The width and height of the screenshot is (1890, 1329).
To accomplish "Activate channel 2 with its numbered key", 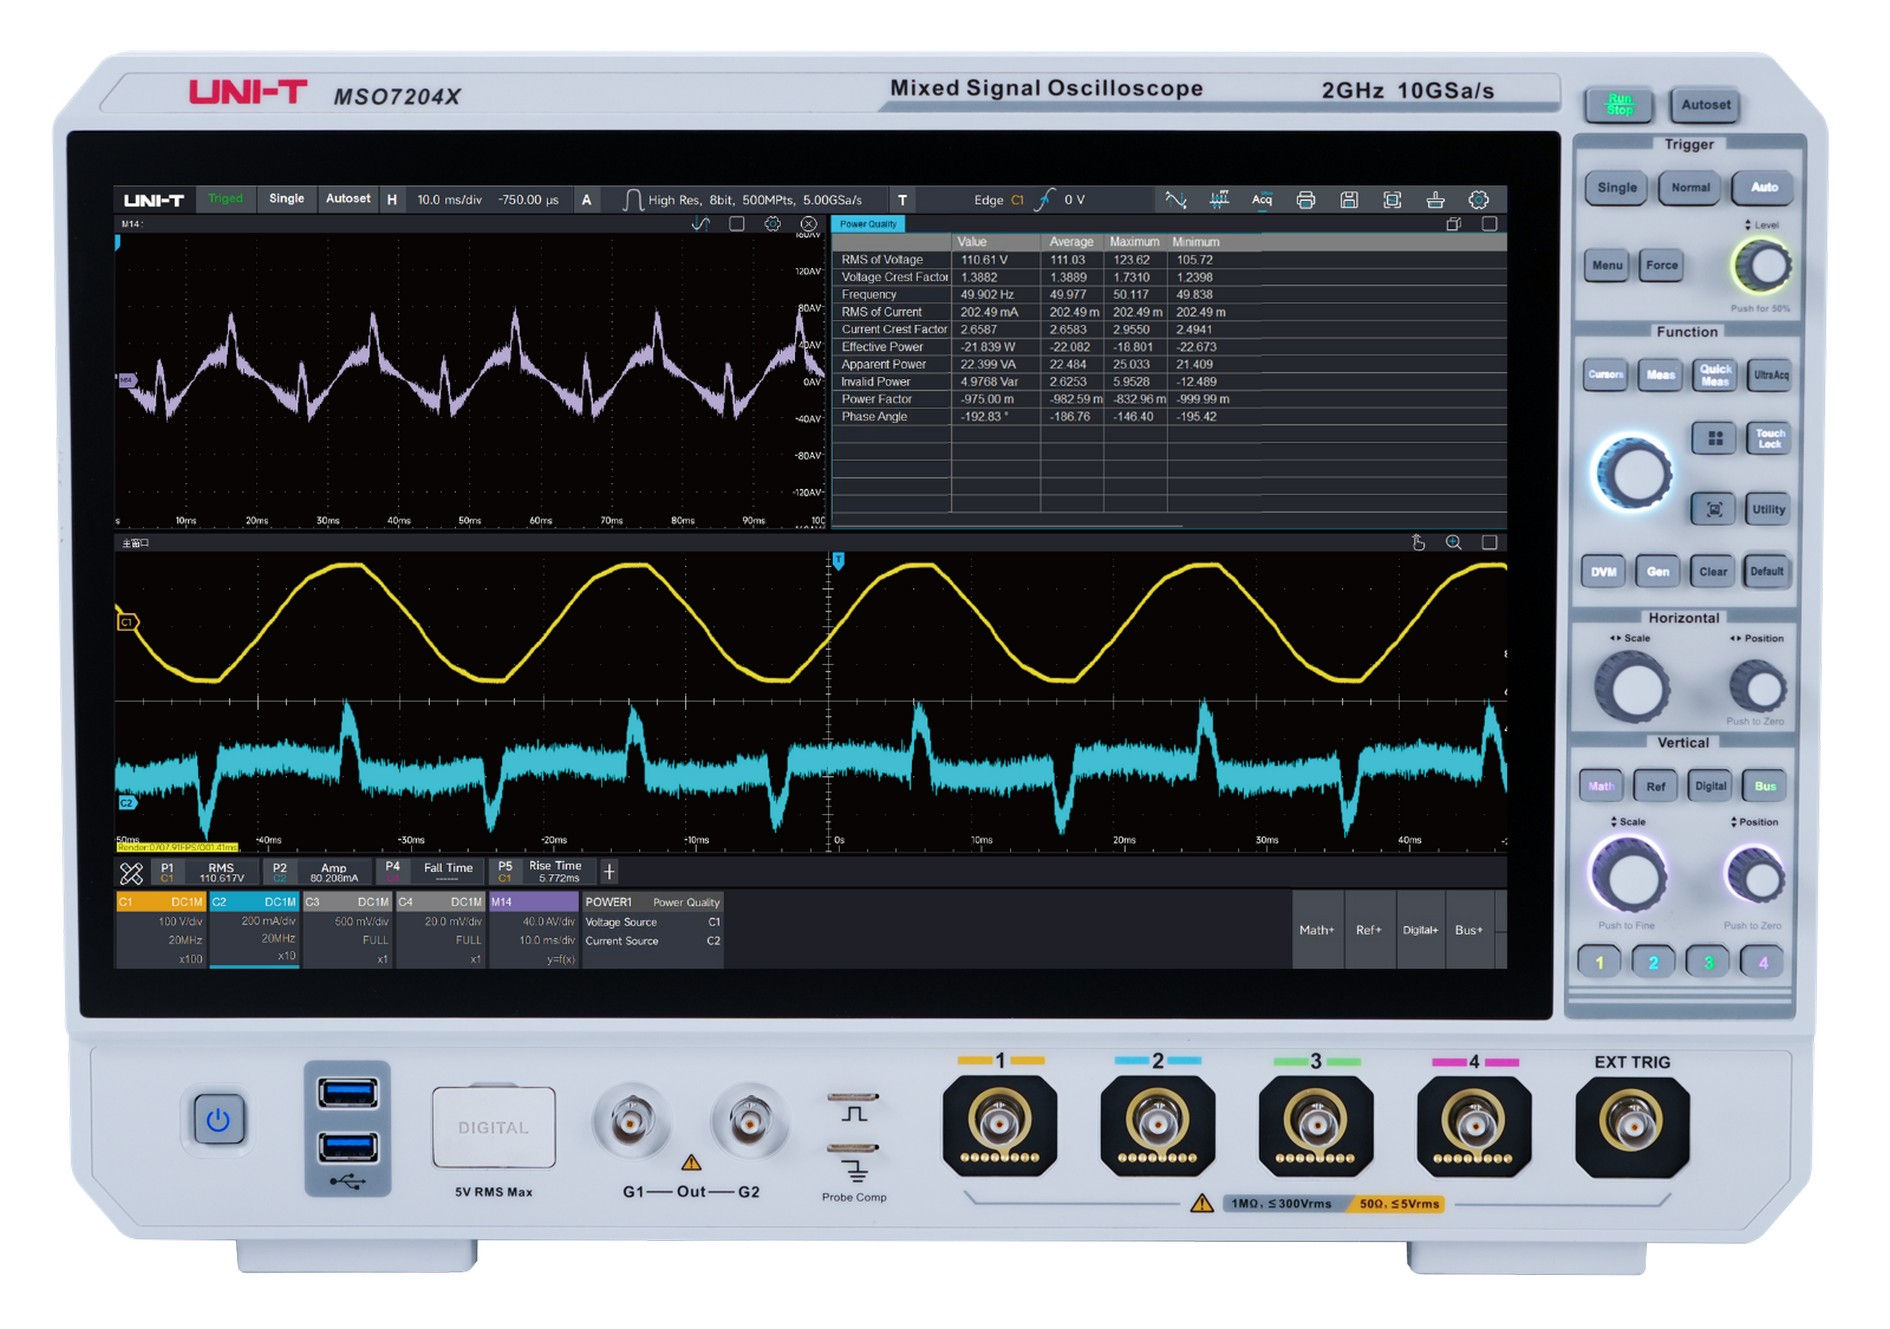I will 1655,961.
